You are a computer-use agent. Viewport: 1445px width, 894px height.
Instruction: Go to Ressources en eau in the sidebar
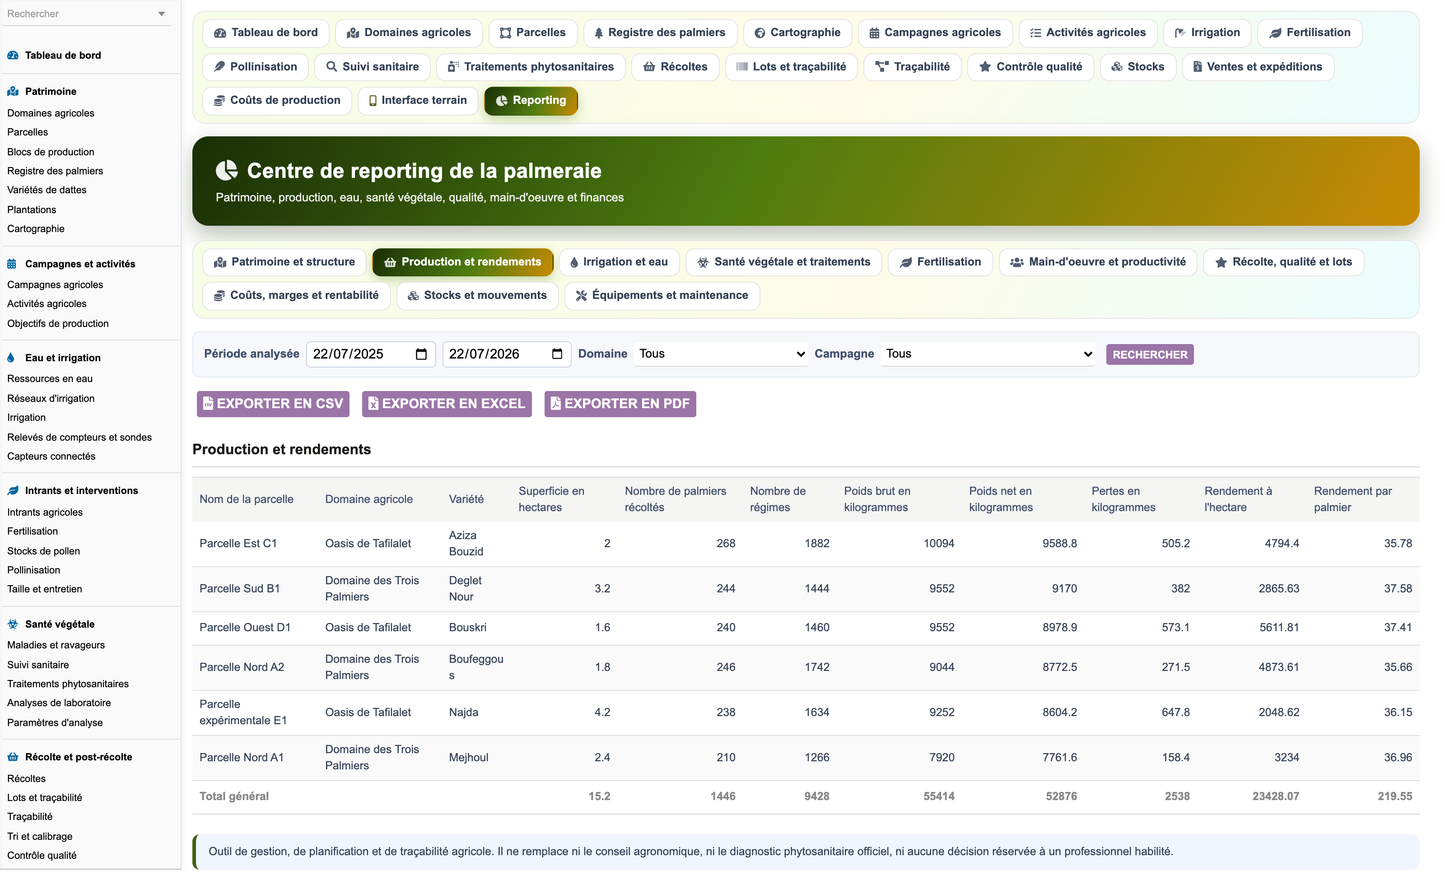[x=50, y=379]
